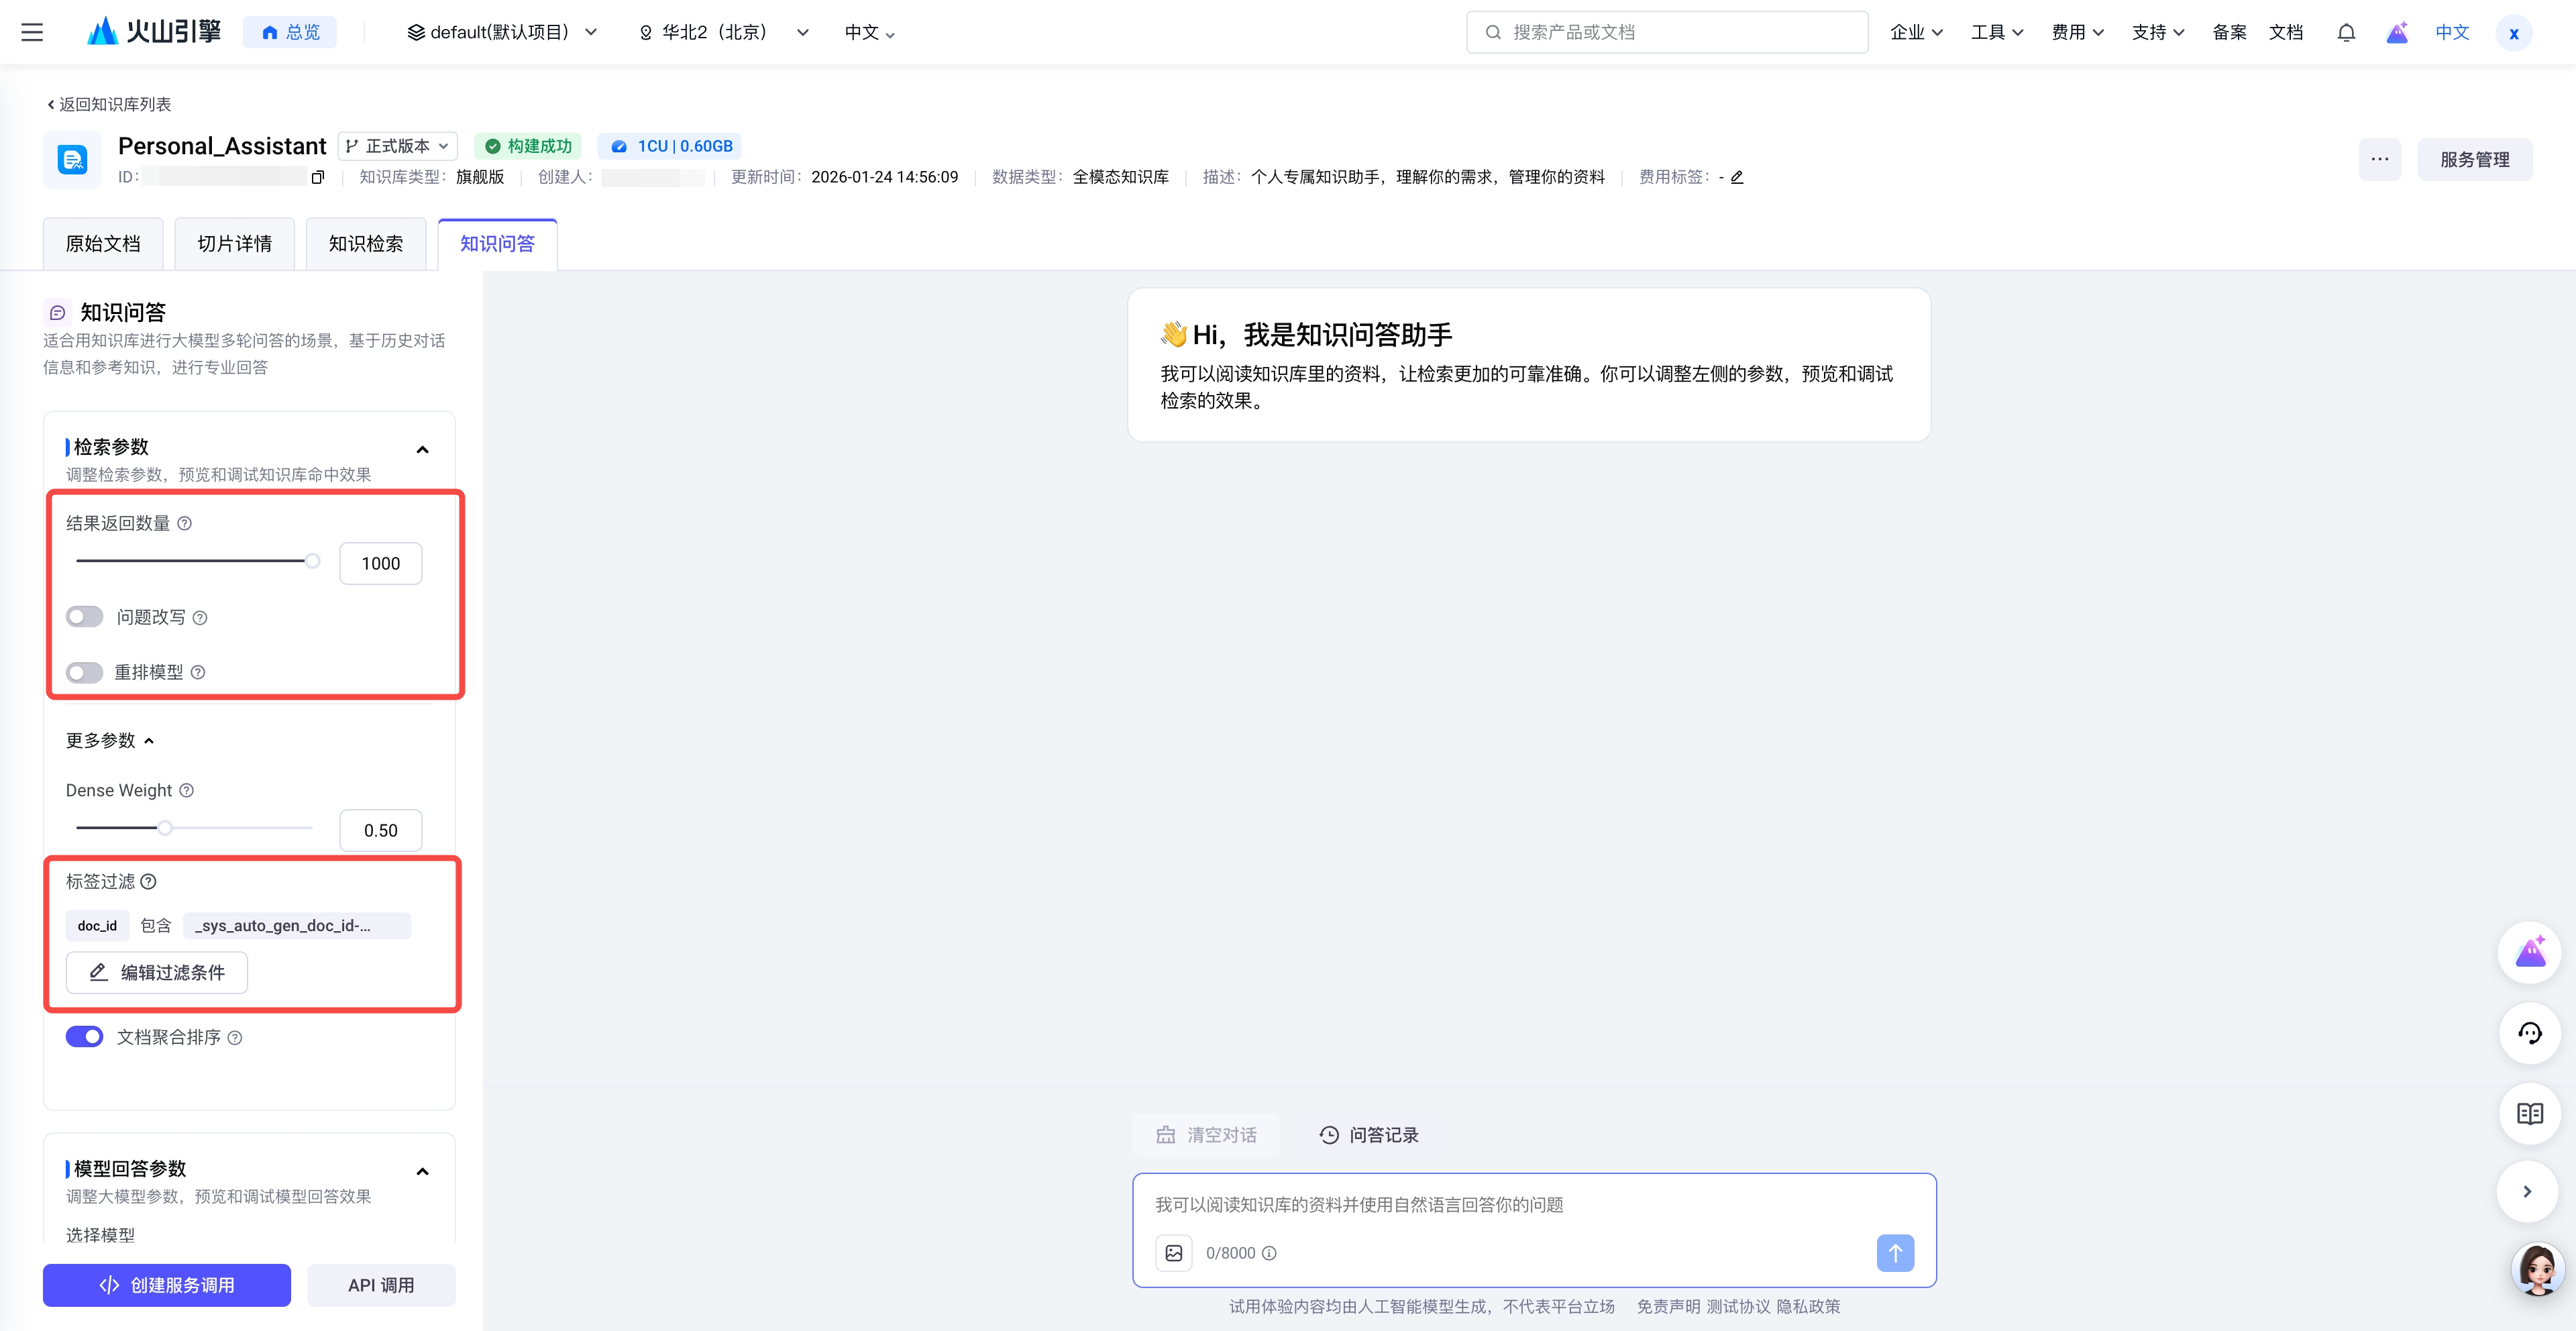Disable the 文档聚合排序 toggle
This screenshot has width=2576, height=1331.
85,1037
